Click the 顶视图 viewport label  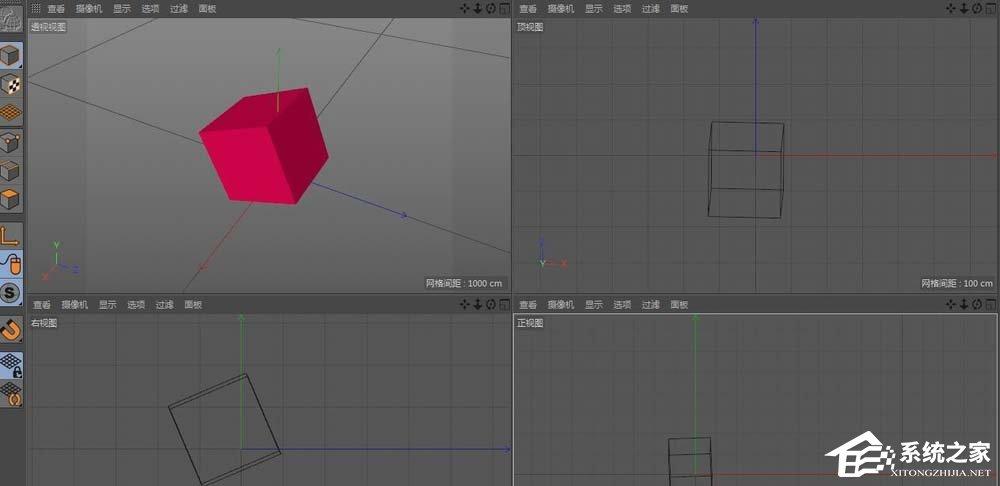click(x=530, y=27)
